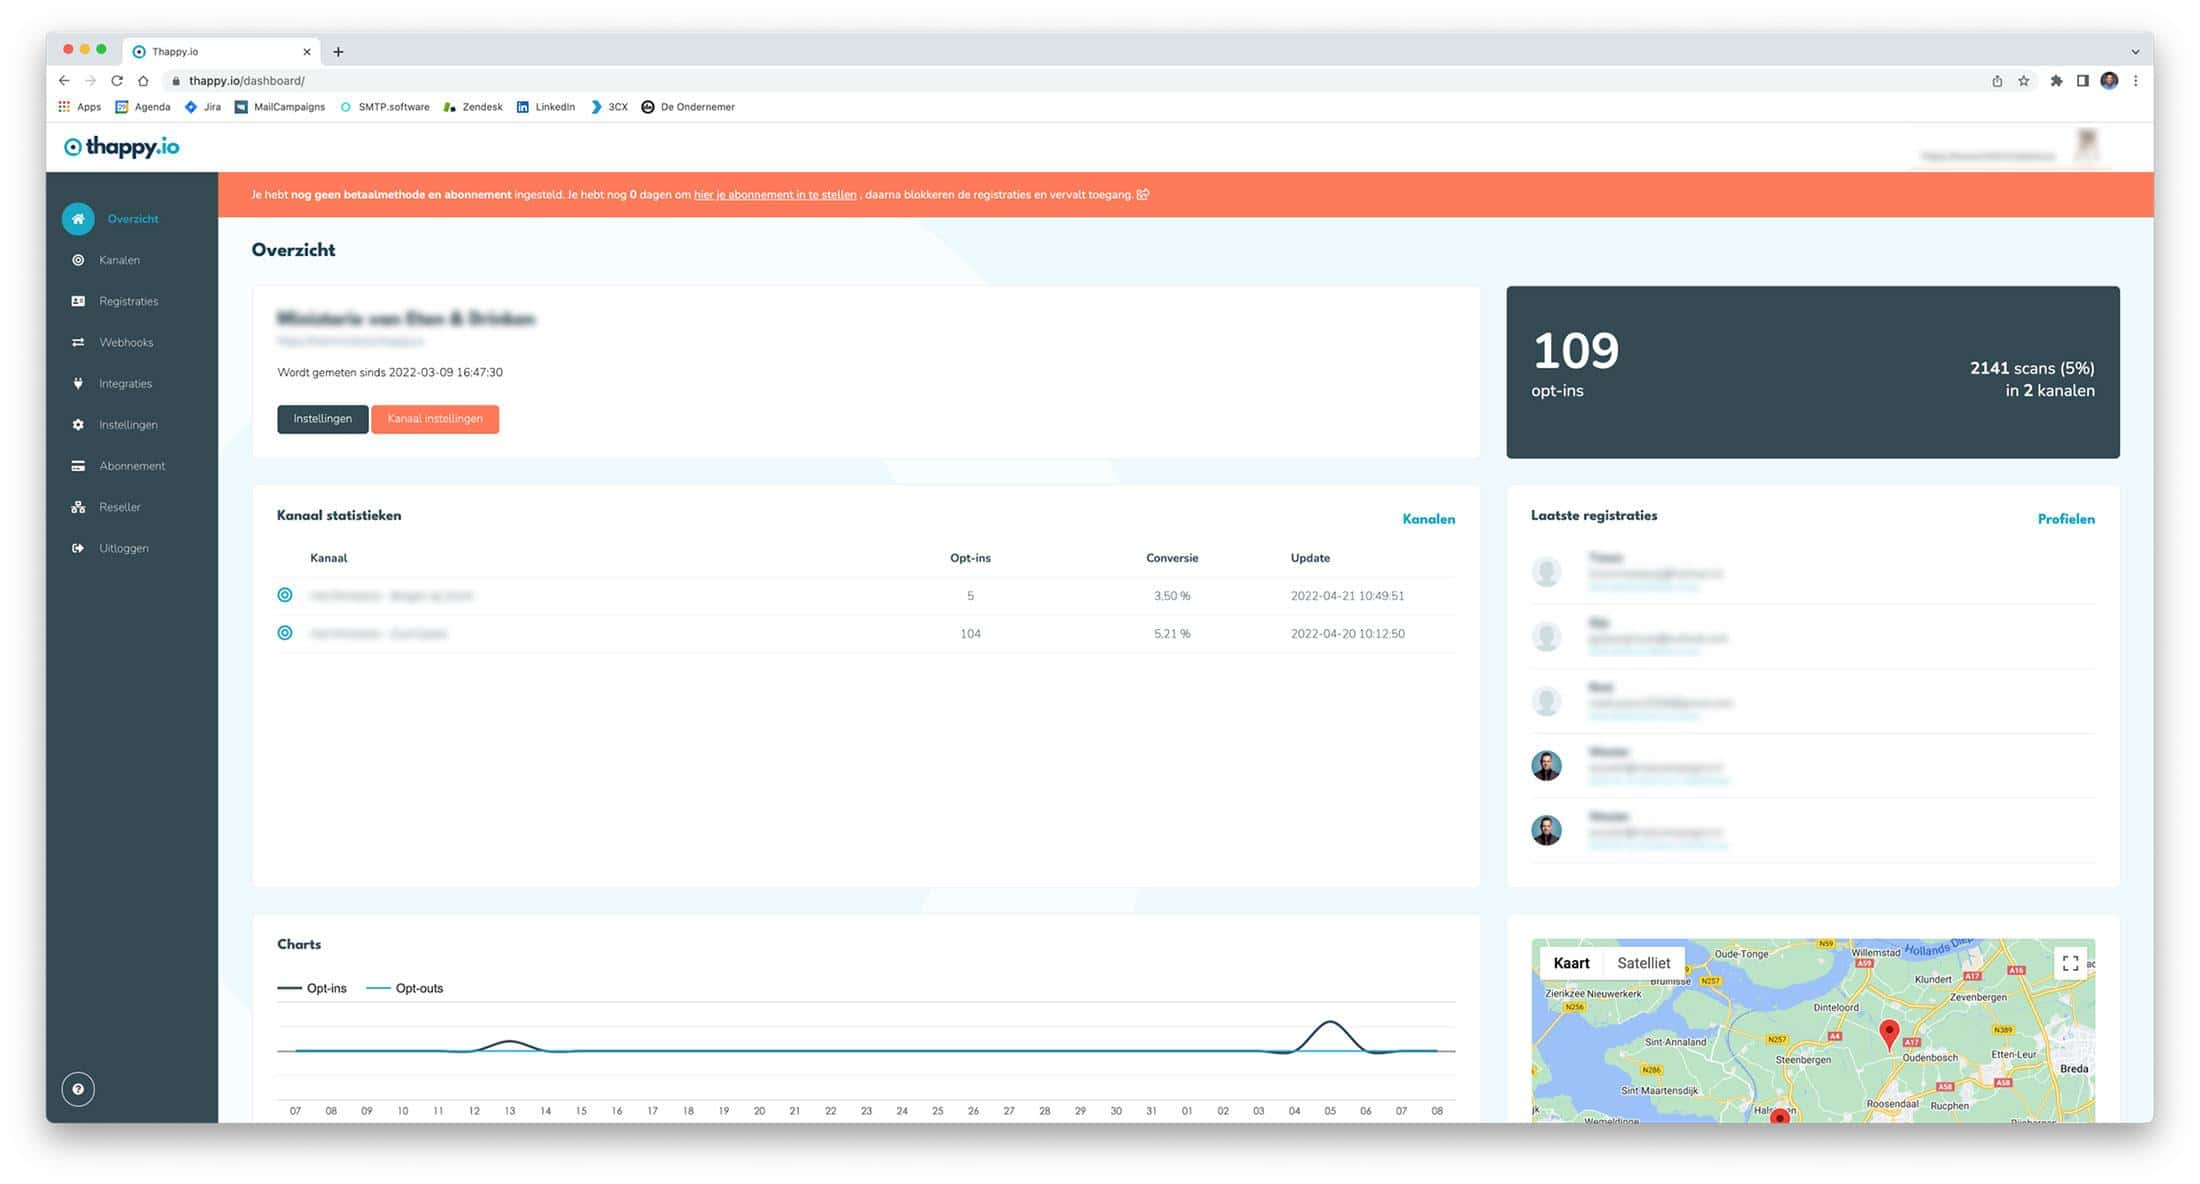Screen dimensions: 2200x1184
Task: Click the Integraties plug icon in sidebar
Action: [78, 383]
